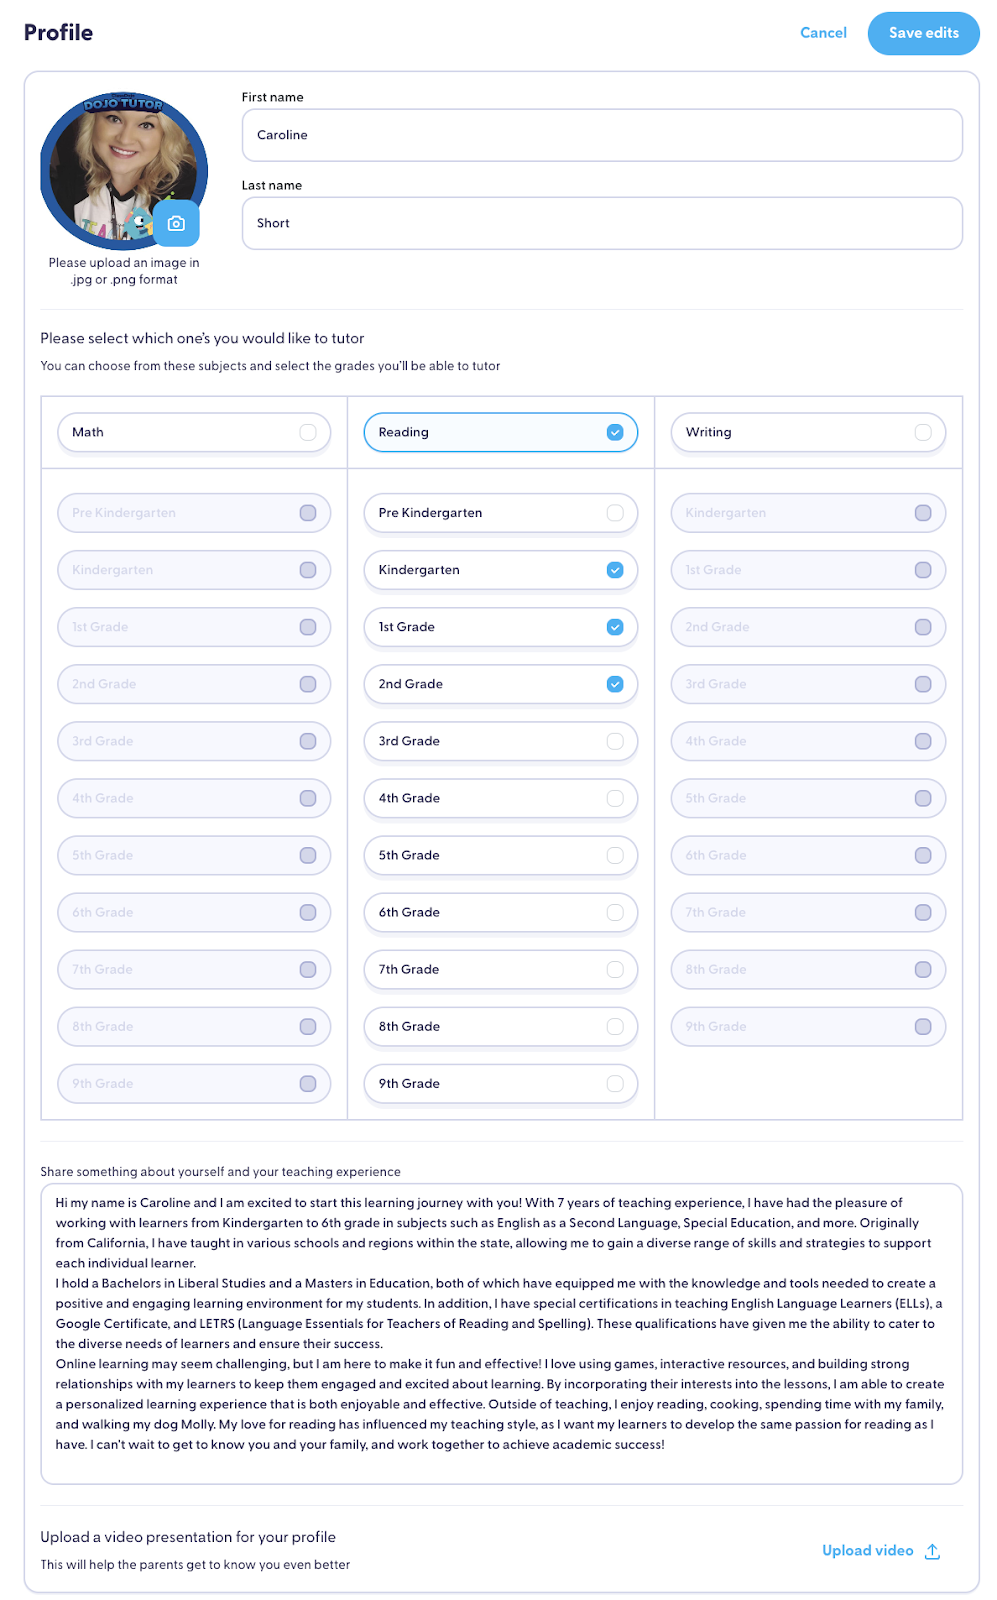Enable the Writing subject option
This screenshot has width=997, height=1600.
pyautogui.click(x=922, y=432)
